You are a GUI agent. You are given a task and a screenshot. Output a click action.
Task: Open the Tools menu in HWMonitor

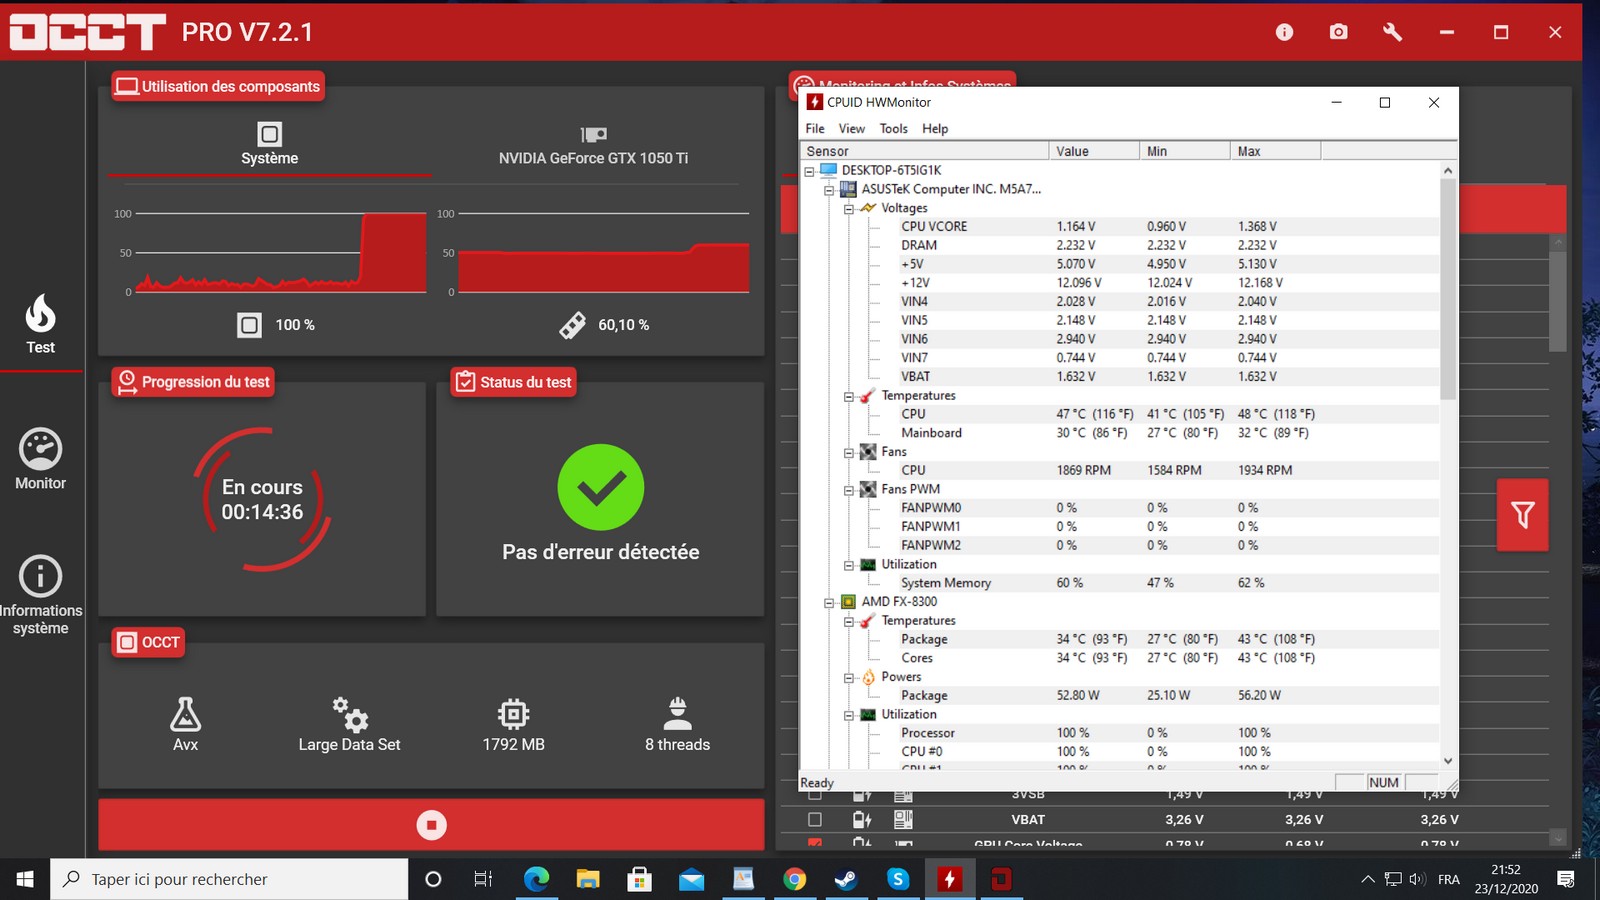pyautogui.click(x=893, y=129)
